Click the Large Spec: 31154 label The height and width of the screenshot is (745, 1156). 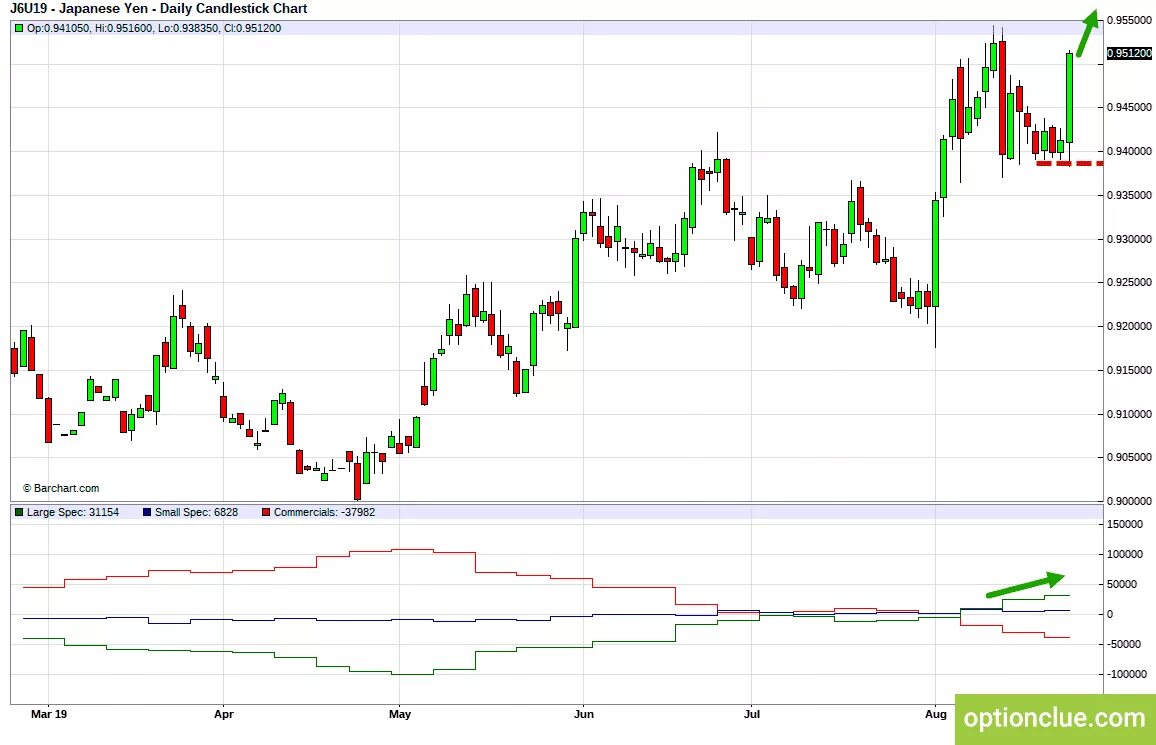tap(73, 512)
